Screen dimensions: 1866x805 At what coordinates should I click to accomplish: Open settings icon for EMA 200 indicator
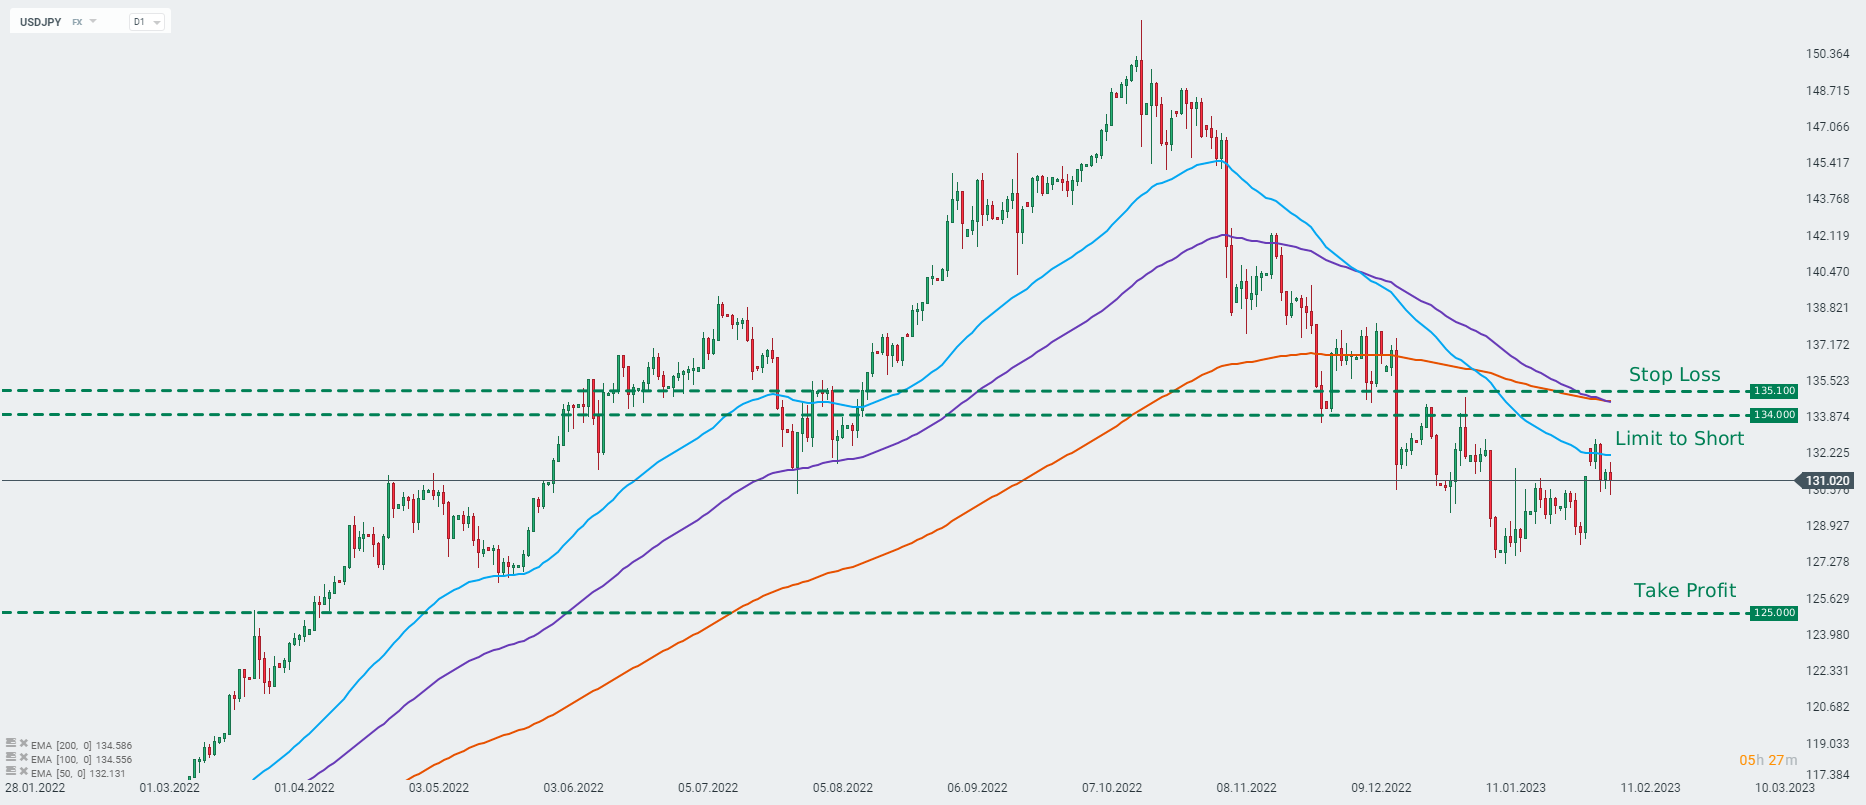pos(11,744)
